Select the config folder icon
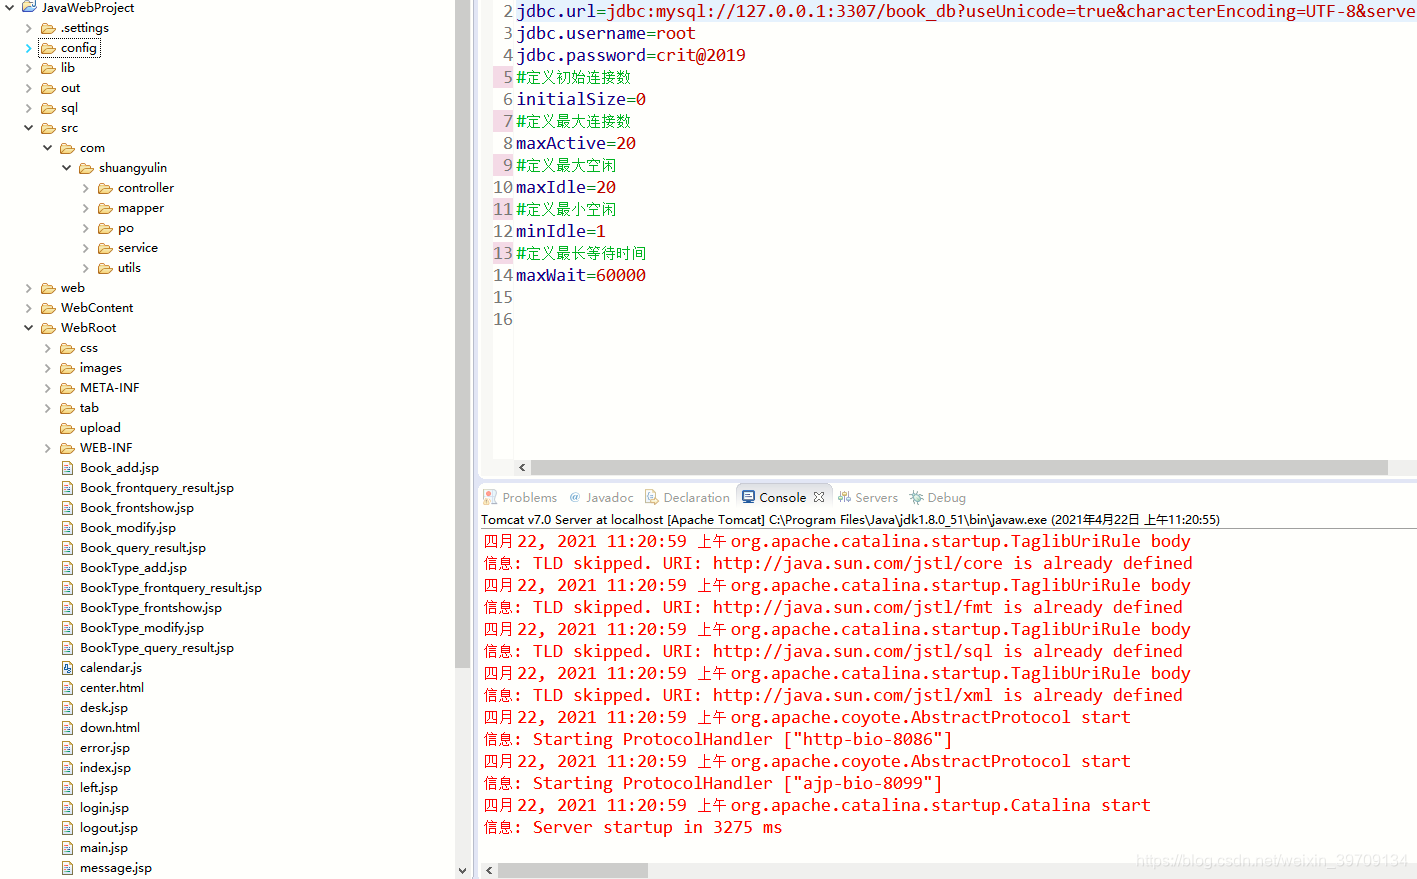The height and width of the screenshot is (879, 1417). [x=48, y=48]
